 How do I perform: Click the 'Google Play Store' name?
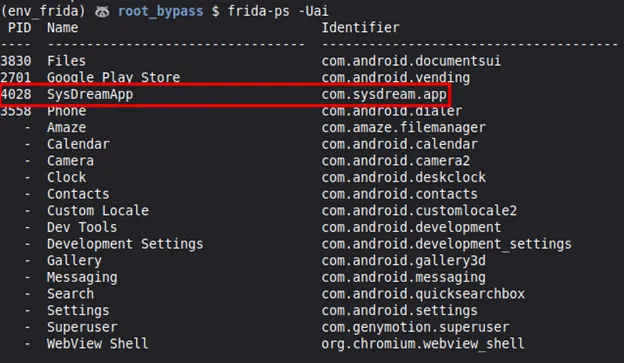tap(113, 77)
